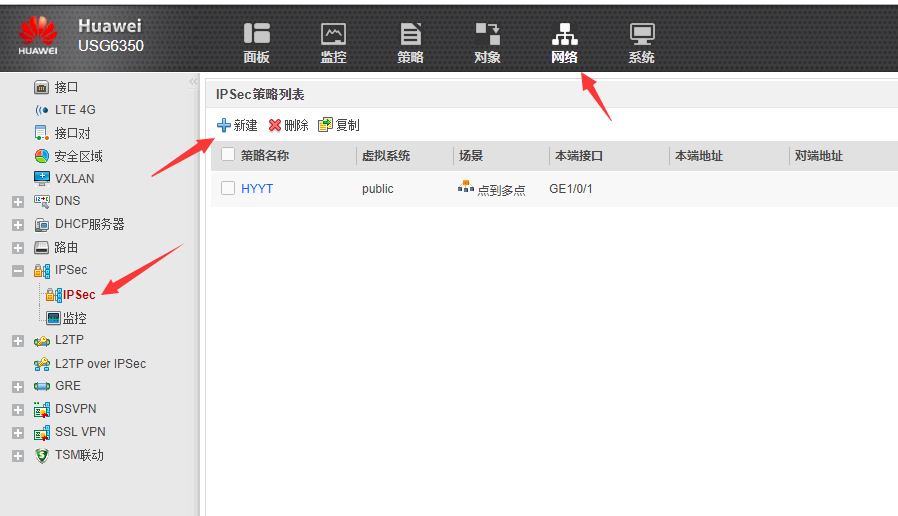Select 监控 under IPSec in sidebar
Screen dimensions: 898x516
click(74, 318)
